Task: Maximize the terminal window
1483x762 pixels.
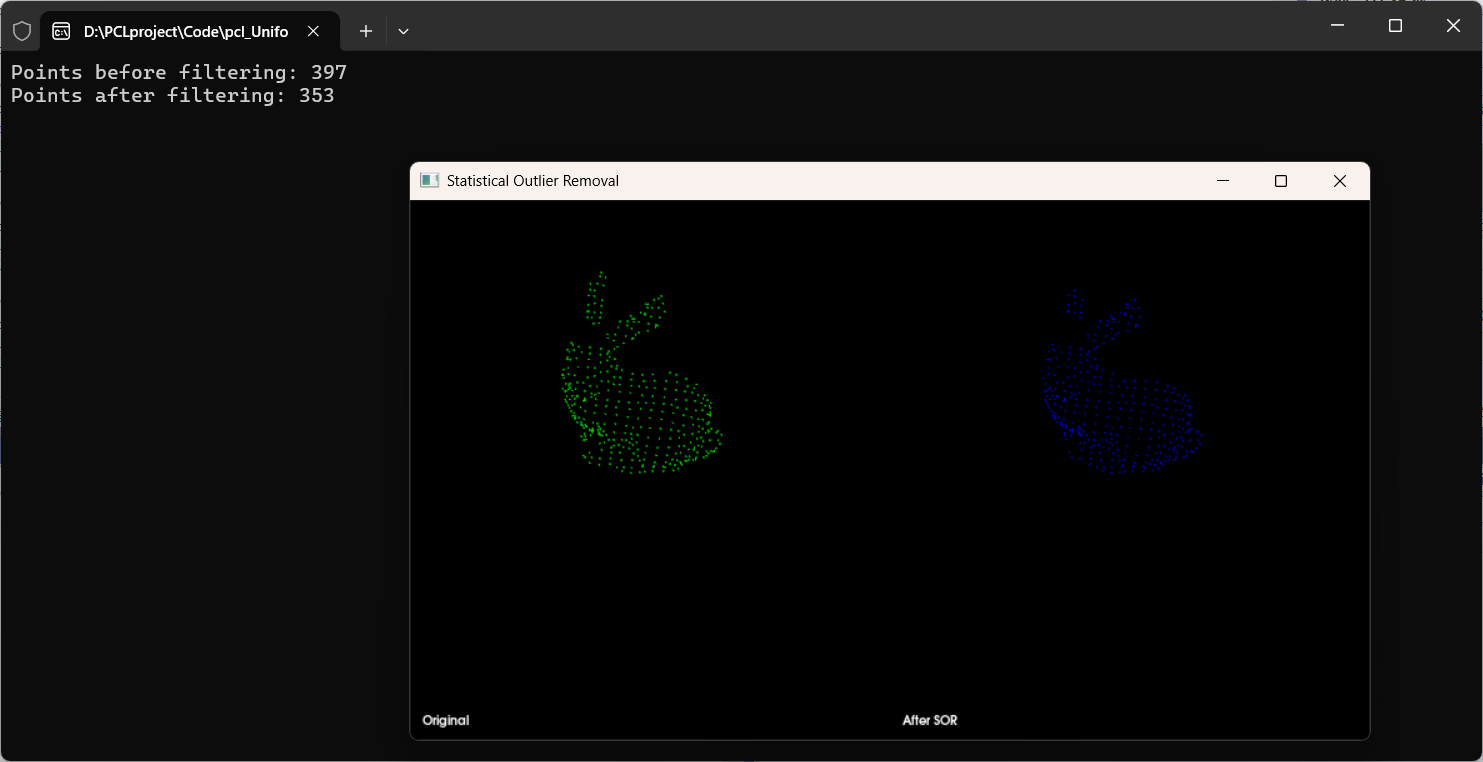Action: tap(1395, 26)
